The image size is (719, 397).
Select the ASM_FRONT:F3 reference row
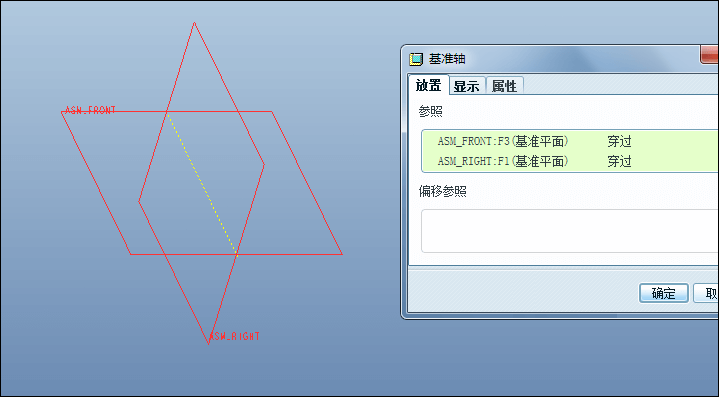tap(570, 141)
